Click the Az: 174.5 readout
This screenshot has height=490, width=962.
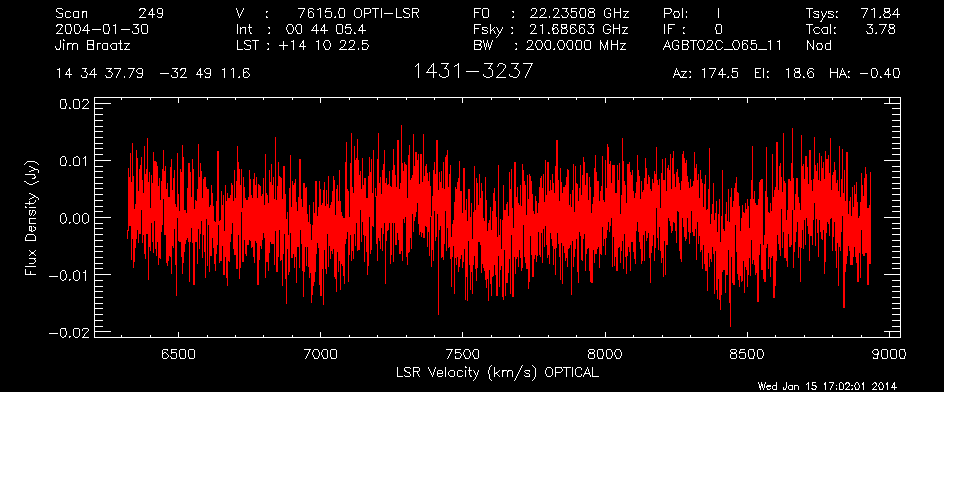point(705,74)
